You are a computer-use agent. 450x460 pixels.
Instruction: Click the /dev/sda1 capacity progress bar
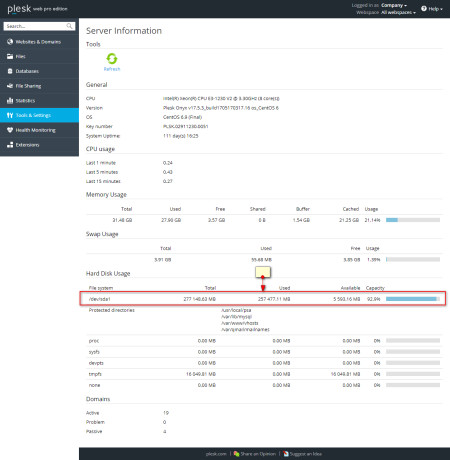coord(413,299)
